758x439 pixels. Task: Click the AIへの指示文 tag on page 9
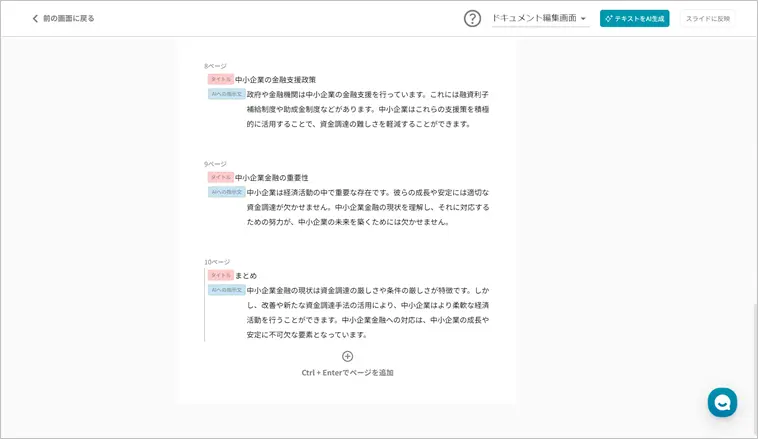pos(226,192)
